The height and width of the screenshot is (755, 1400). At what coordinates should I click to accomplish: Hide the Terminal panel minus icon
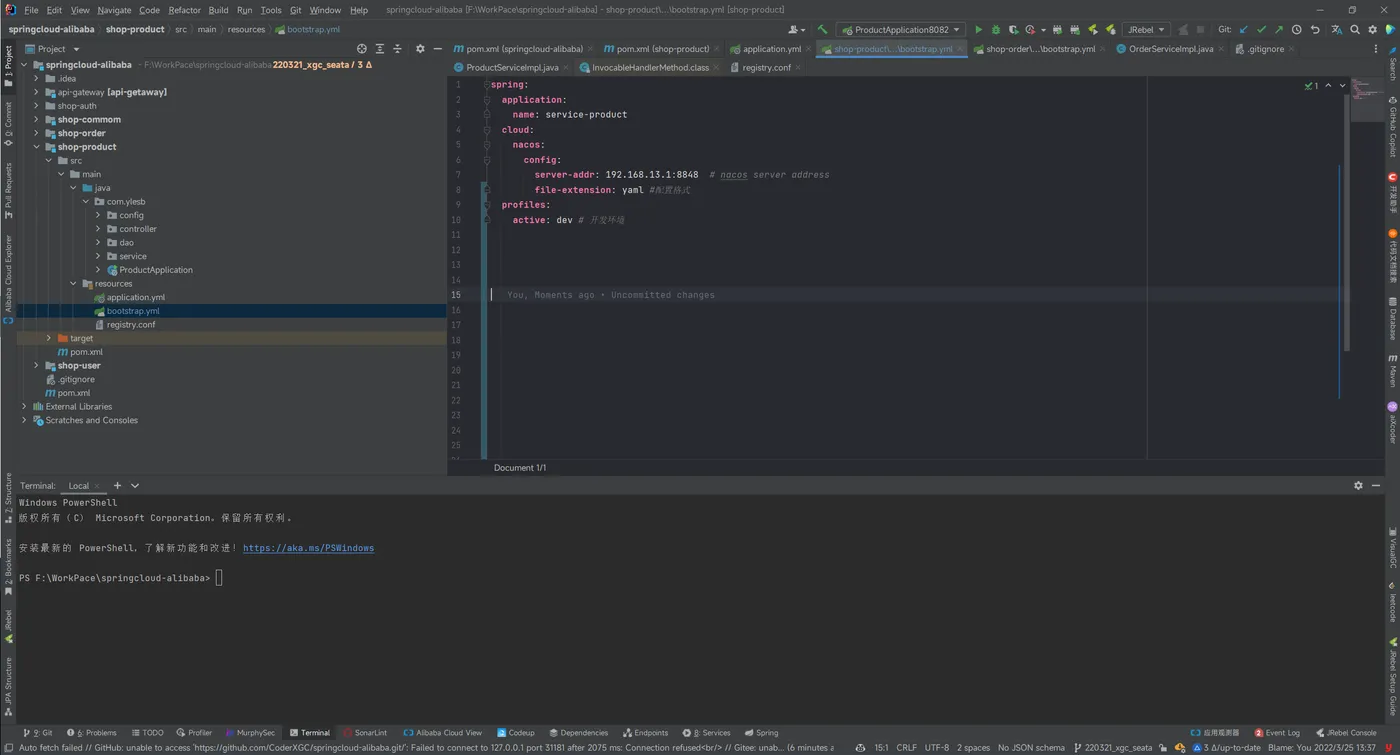(x=1376, y=486)
